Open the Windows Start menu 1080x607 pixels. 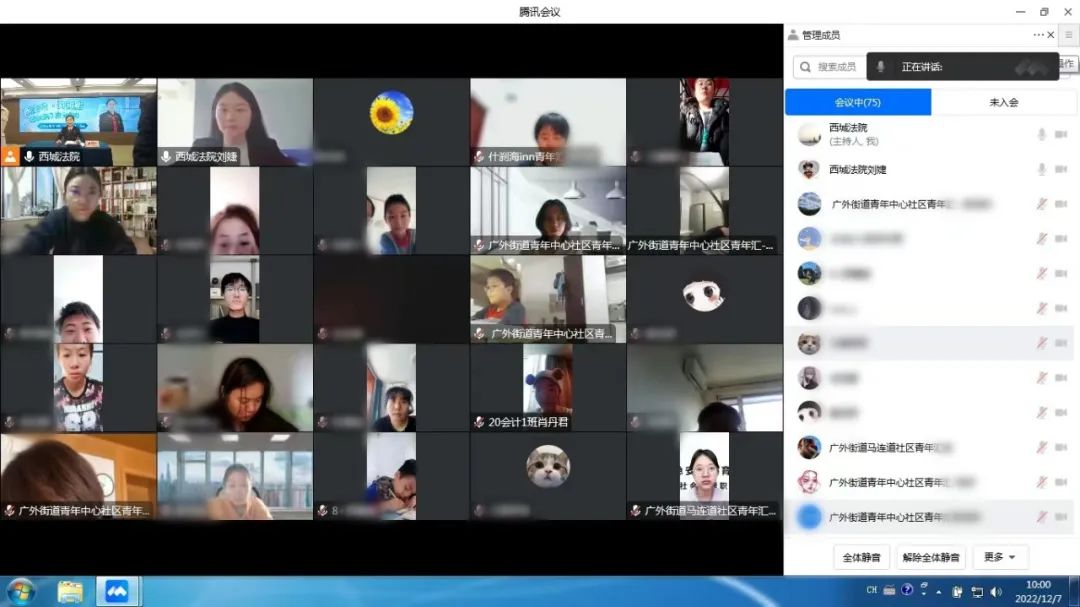[x=21, y=591]
